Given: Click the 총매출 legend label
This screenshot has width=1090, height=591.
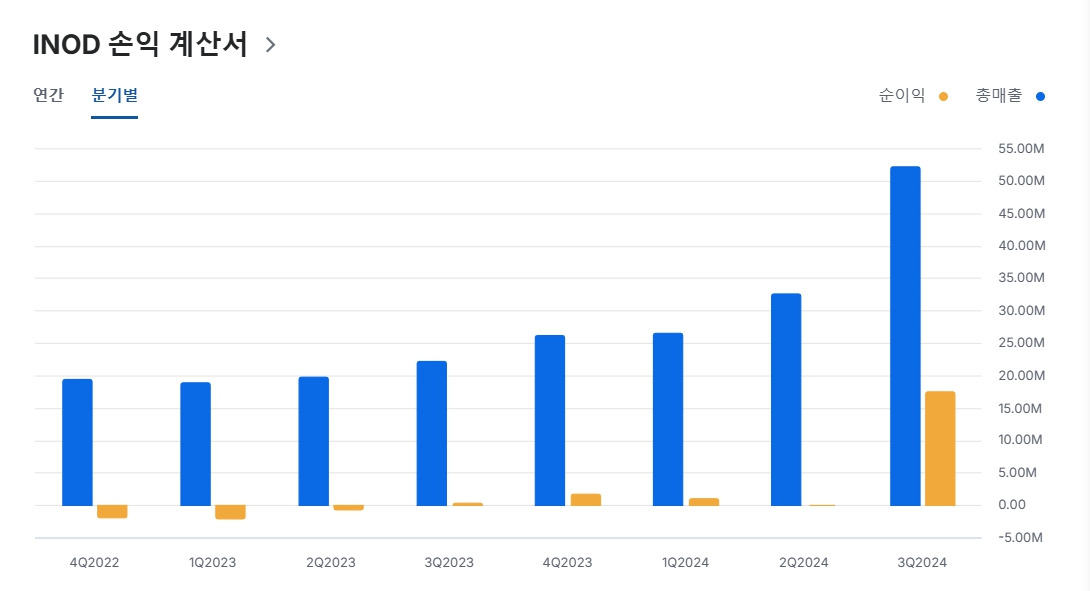Looking at the screenshot, I should [x=1000, y=95].
